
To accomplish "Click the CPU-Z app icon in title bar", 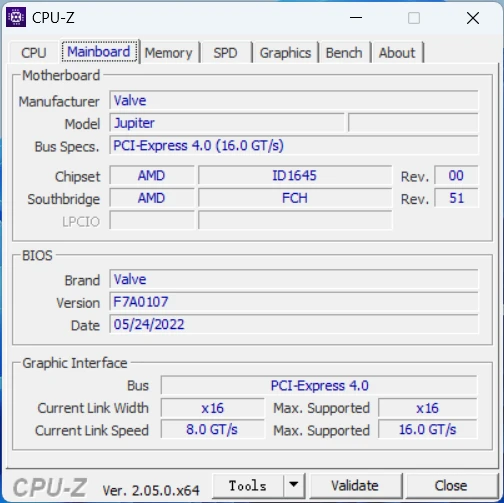I will tap(16, 17).
